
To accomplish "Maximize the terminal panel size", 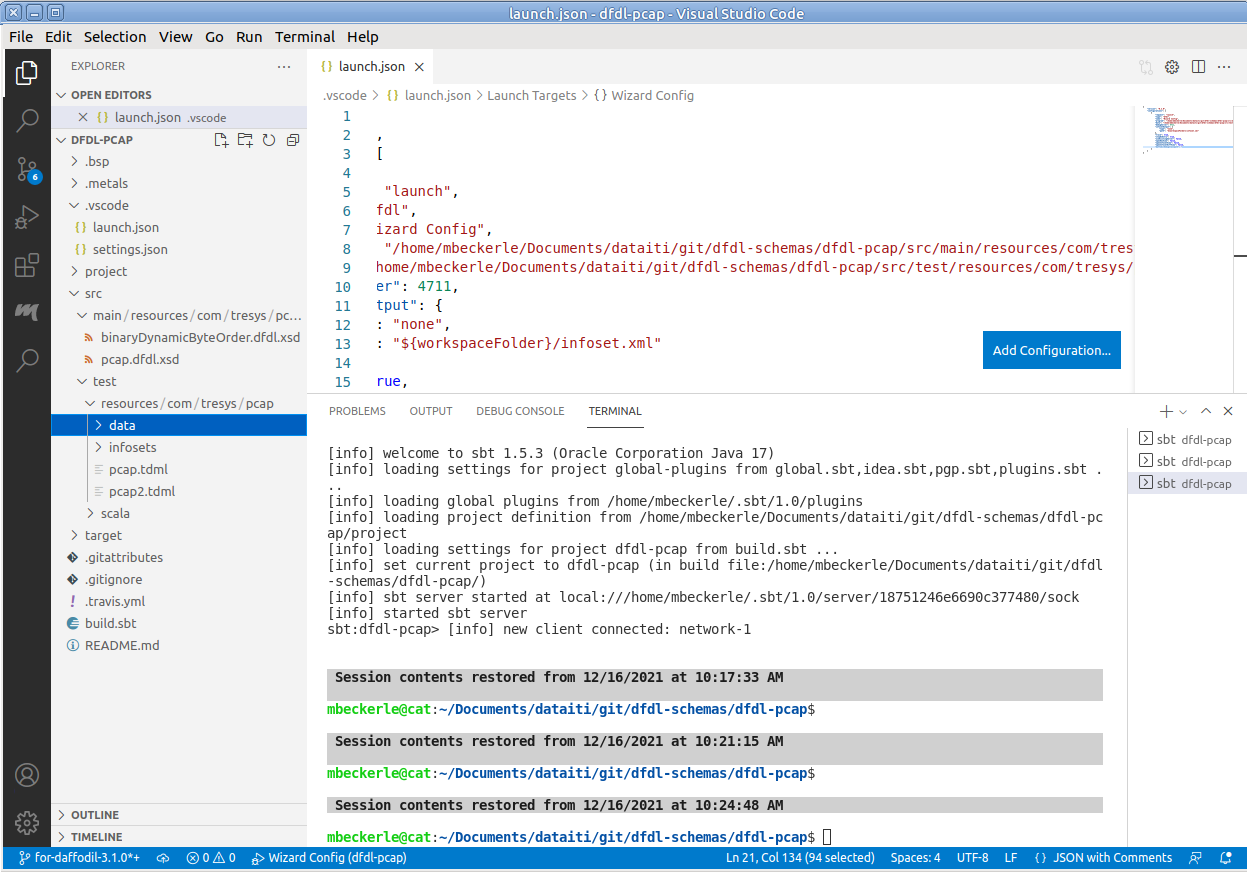I will [x=1206, y=411].
